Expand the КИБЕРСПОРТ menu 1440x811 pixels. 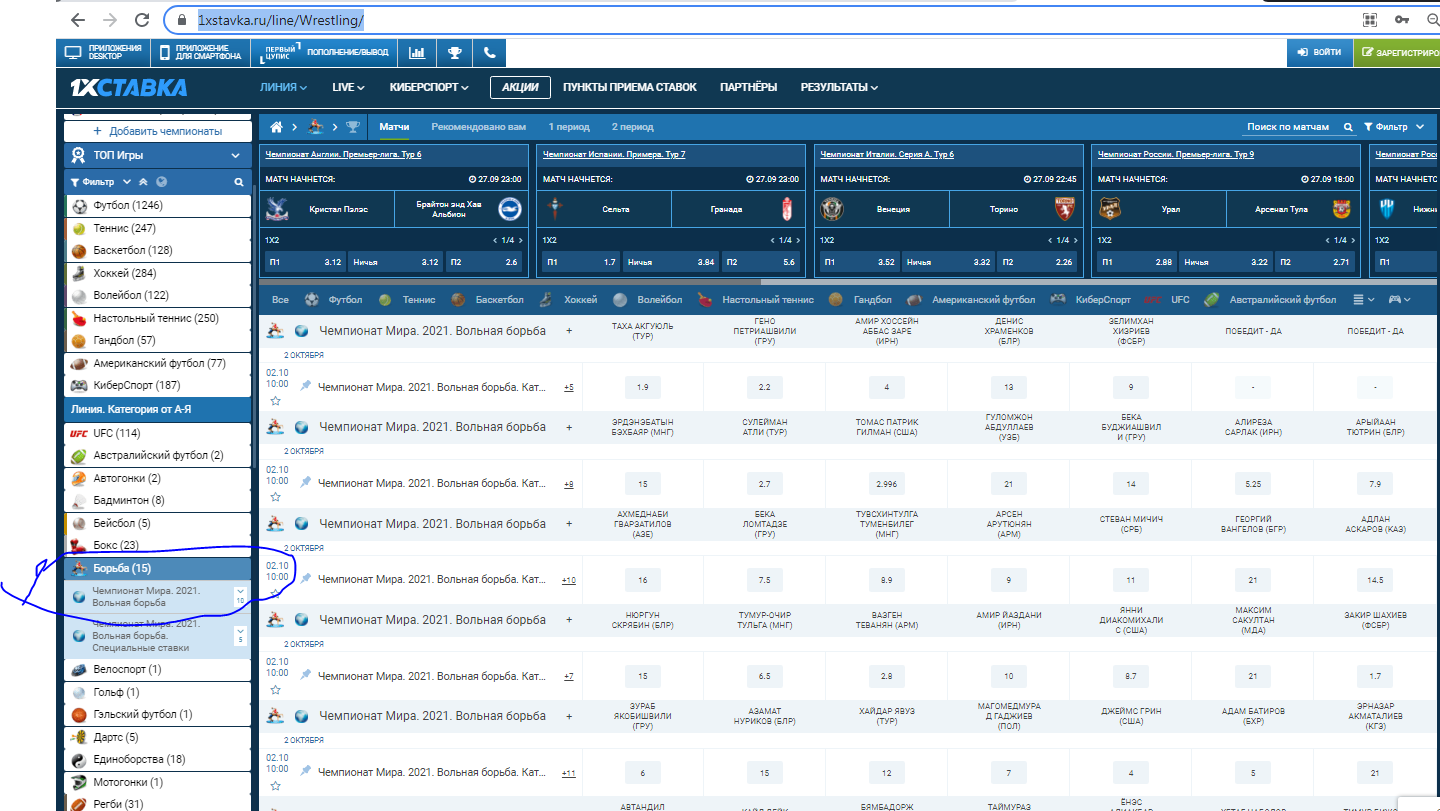(429, 87)
